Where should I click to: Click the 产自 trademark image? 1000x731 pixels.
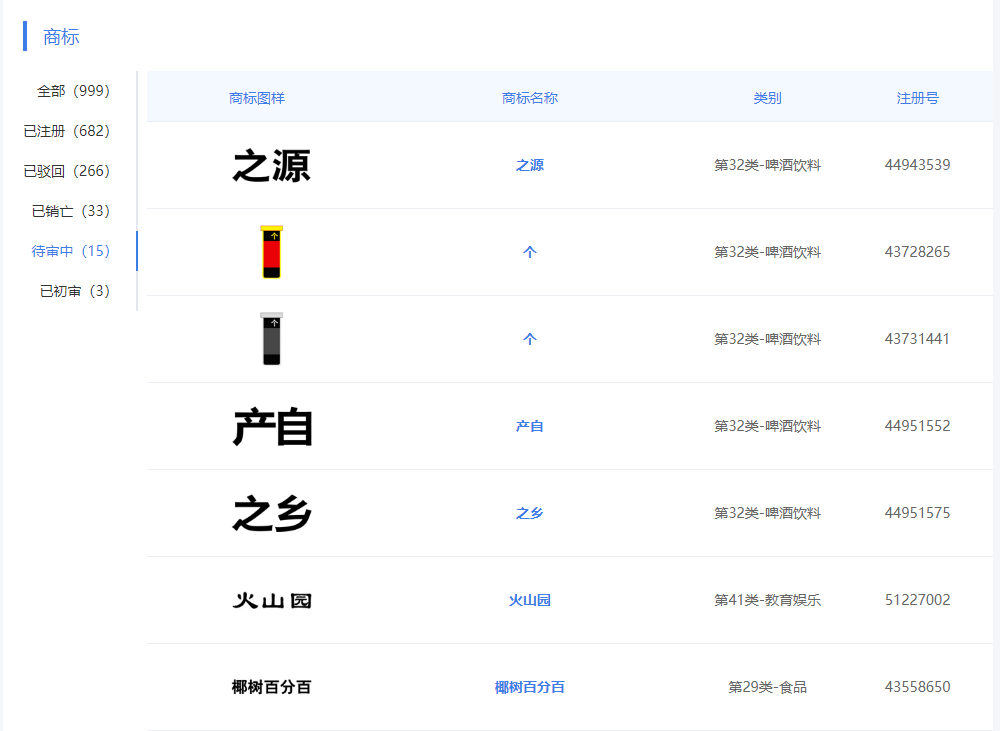[272, 427]
